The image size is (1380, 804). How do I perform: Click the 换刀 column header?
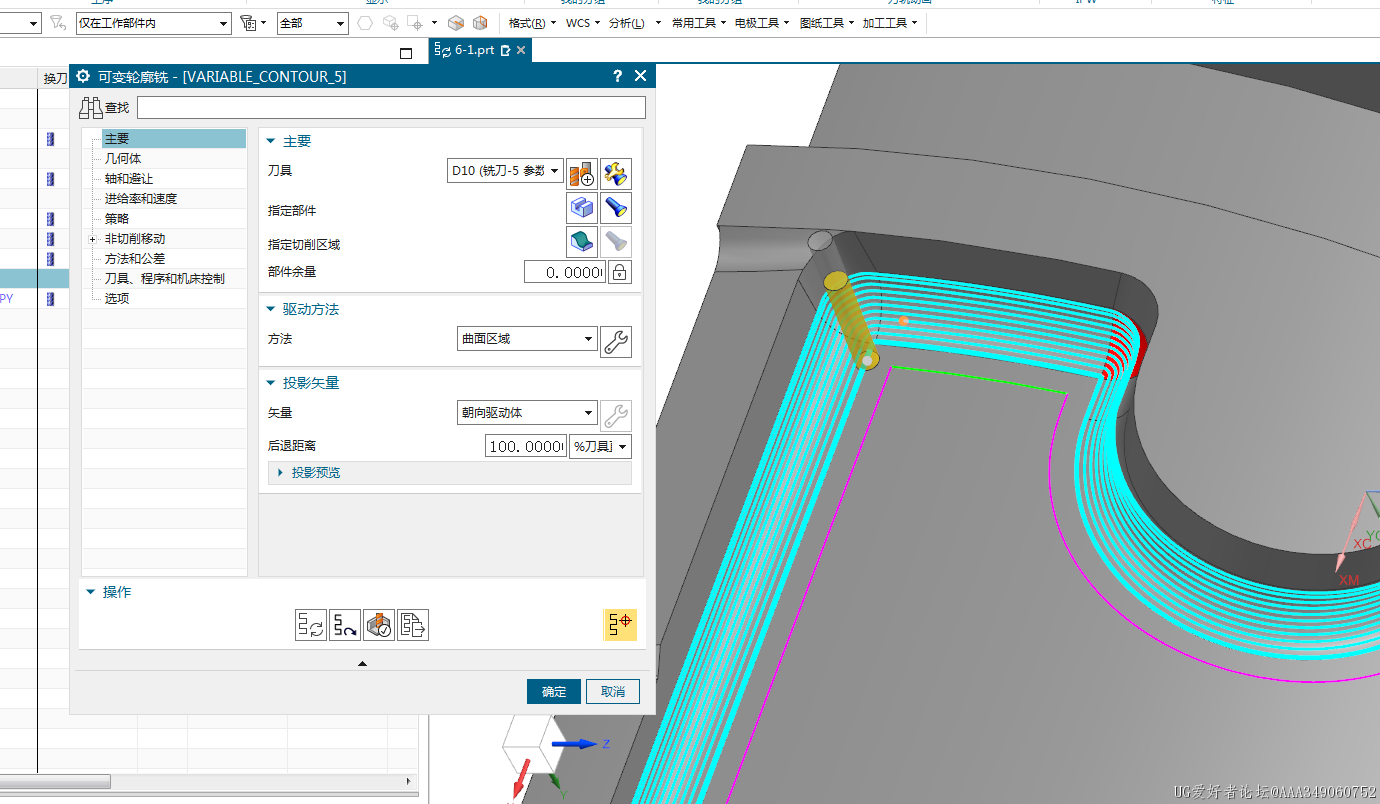click(54, 78)
